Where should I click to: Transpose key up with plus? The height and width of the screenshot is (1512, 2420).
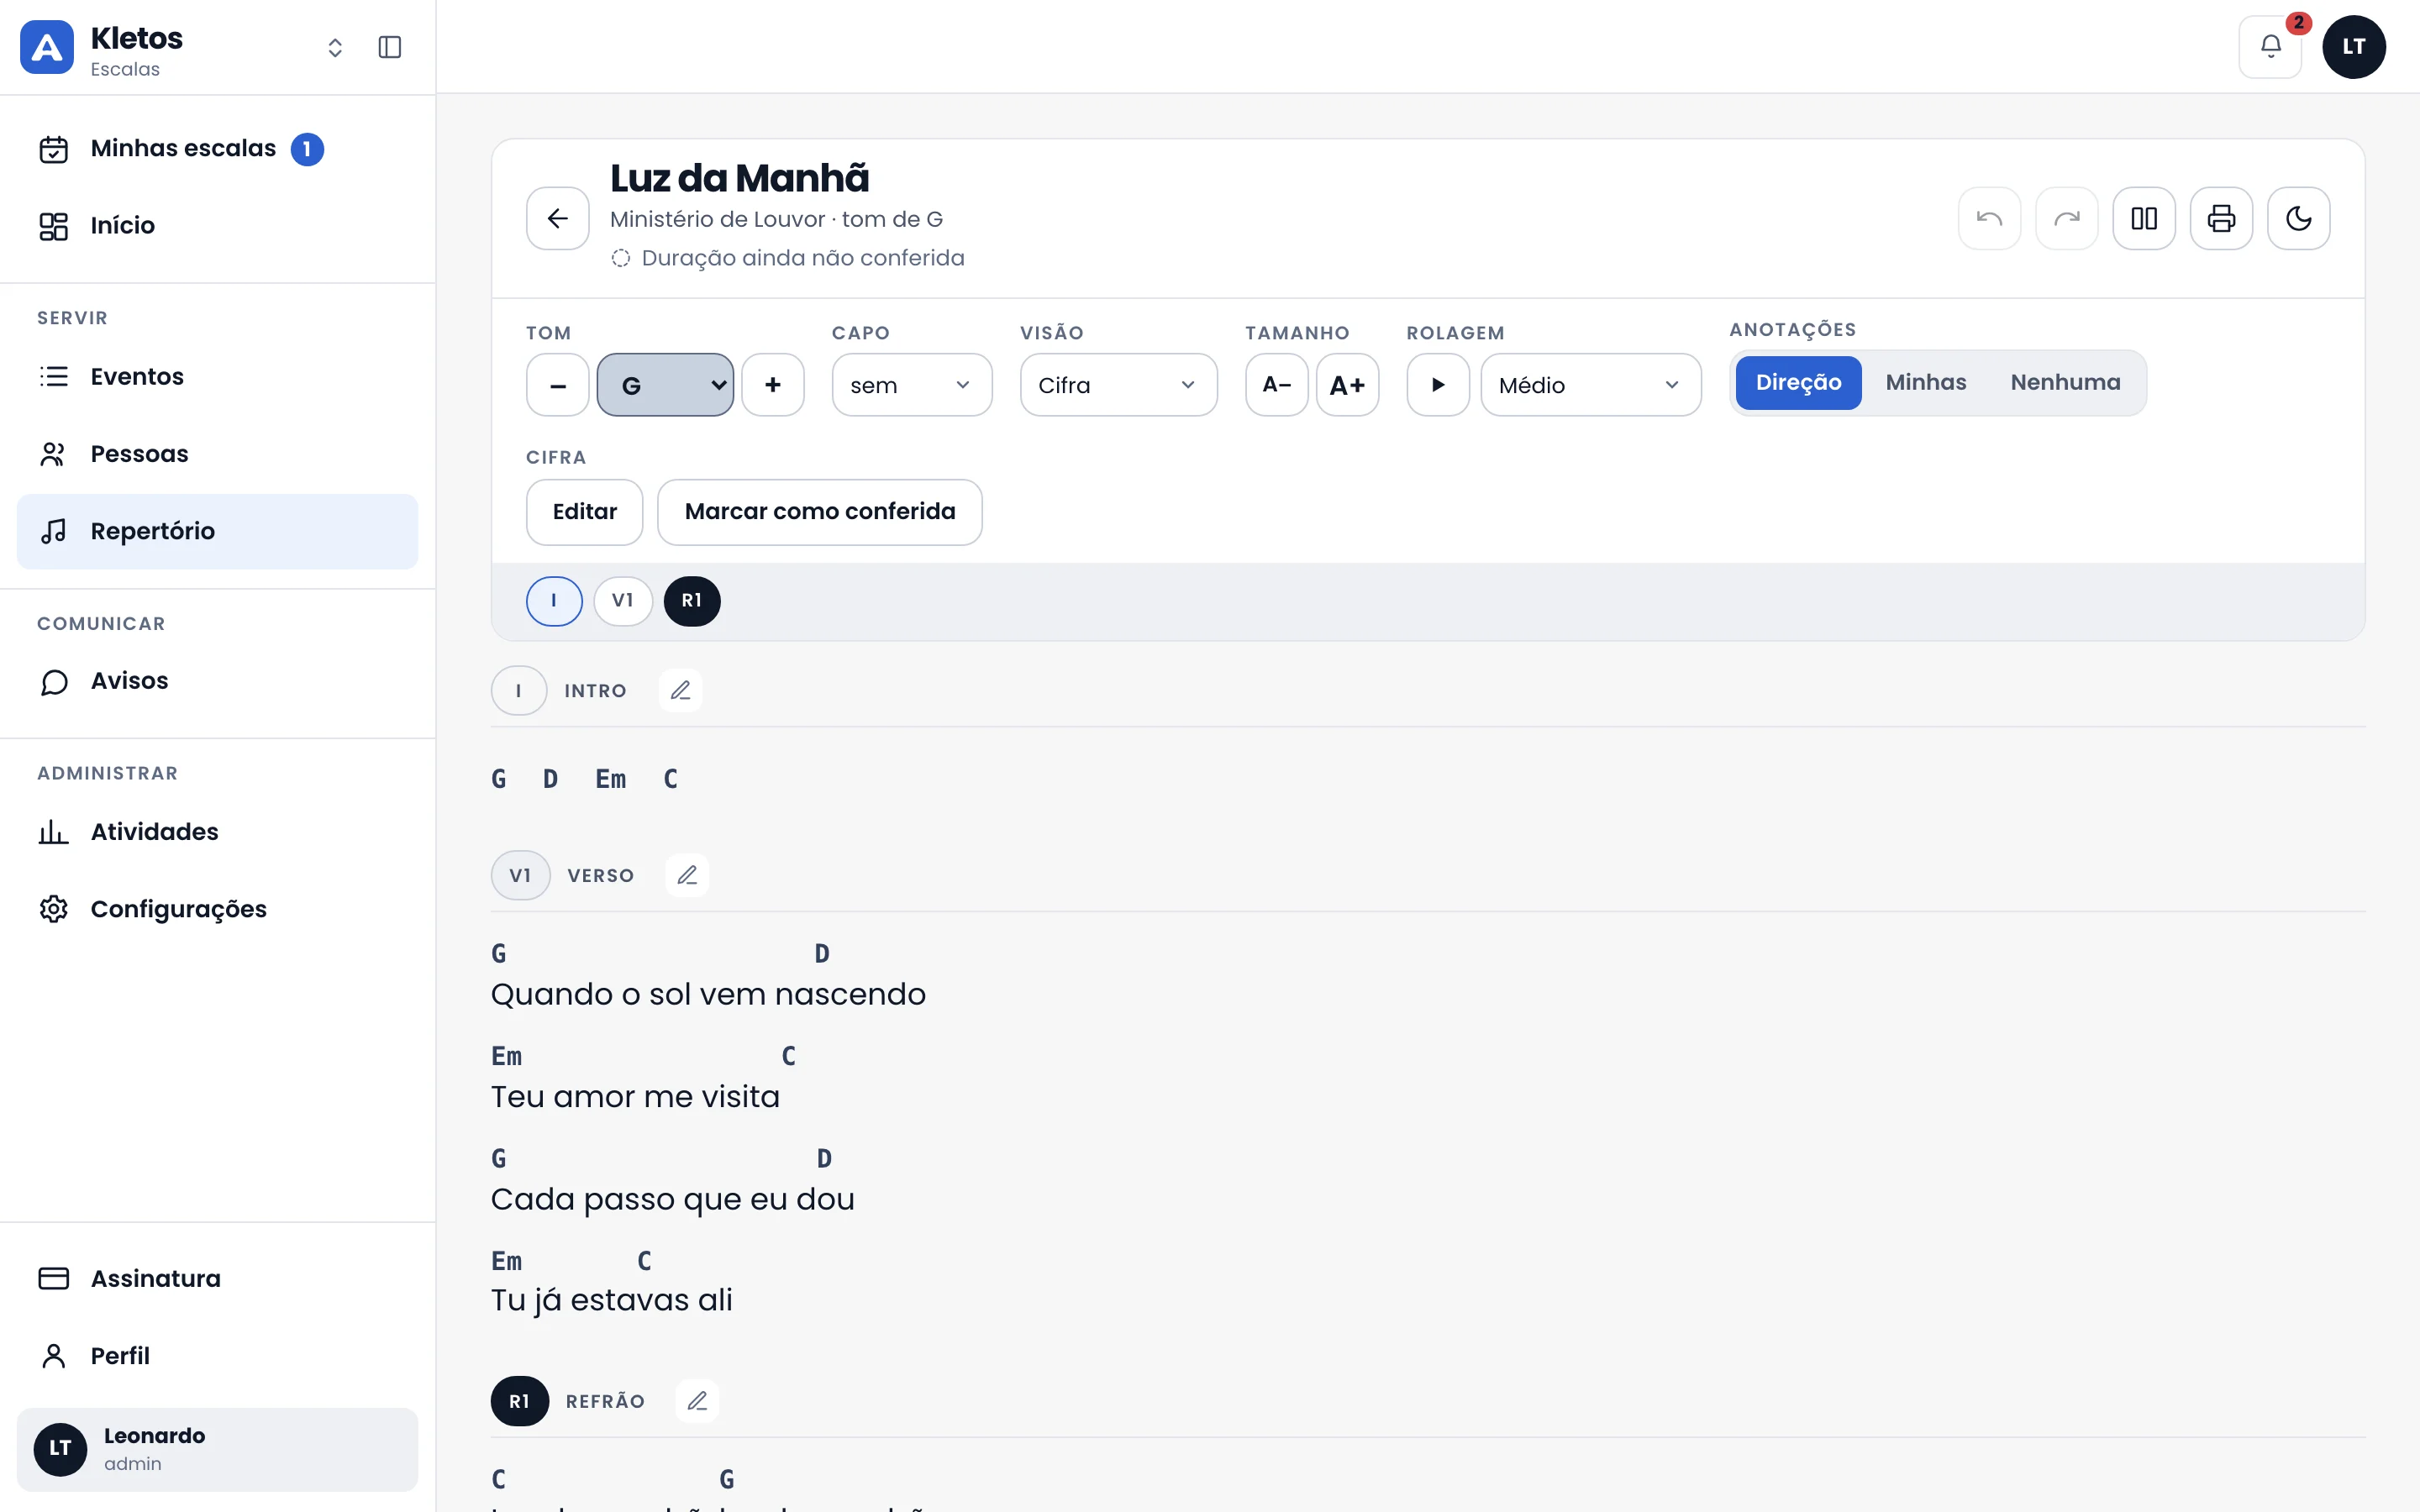coord(773,385)
